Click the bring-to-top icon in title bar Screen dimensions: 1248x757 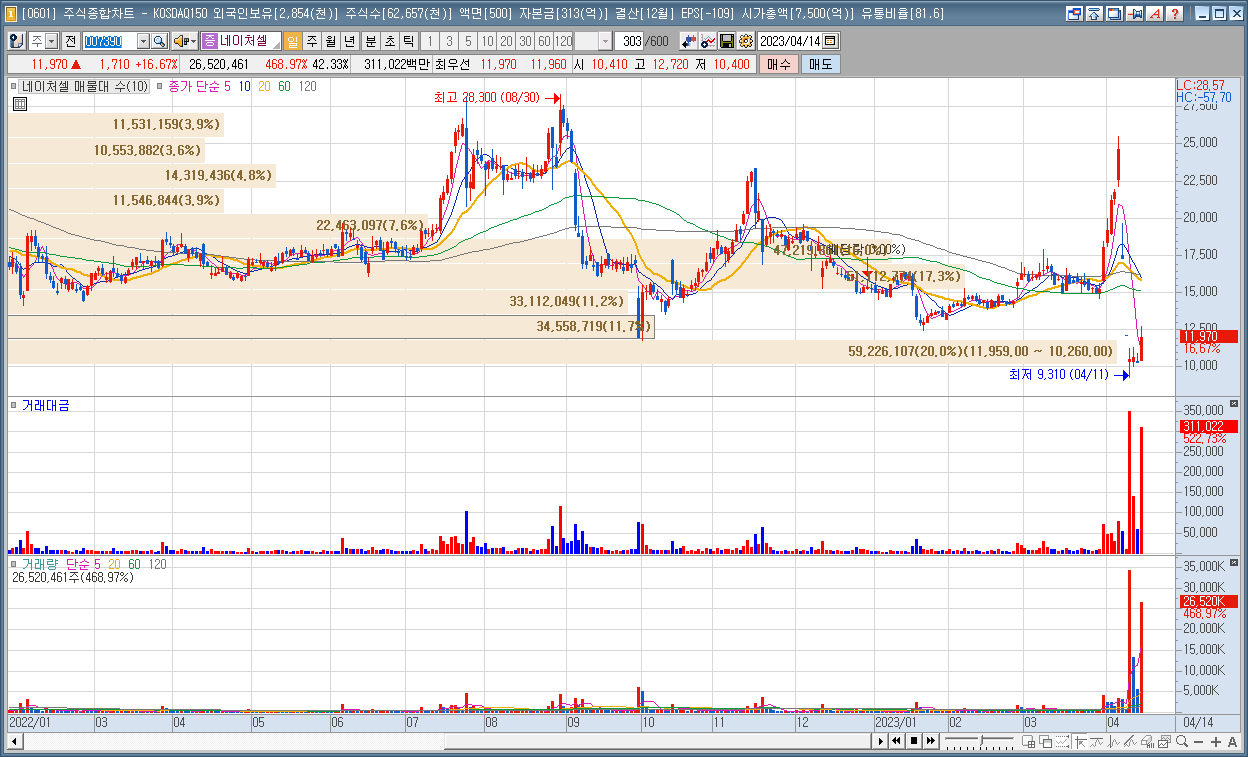pyautogui.click(x=1094, y=14)
